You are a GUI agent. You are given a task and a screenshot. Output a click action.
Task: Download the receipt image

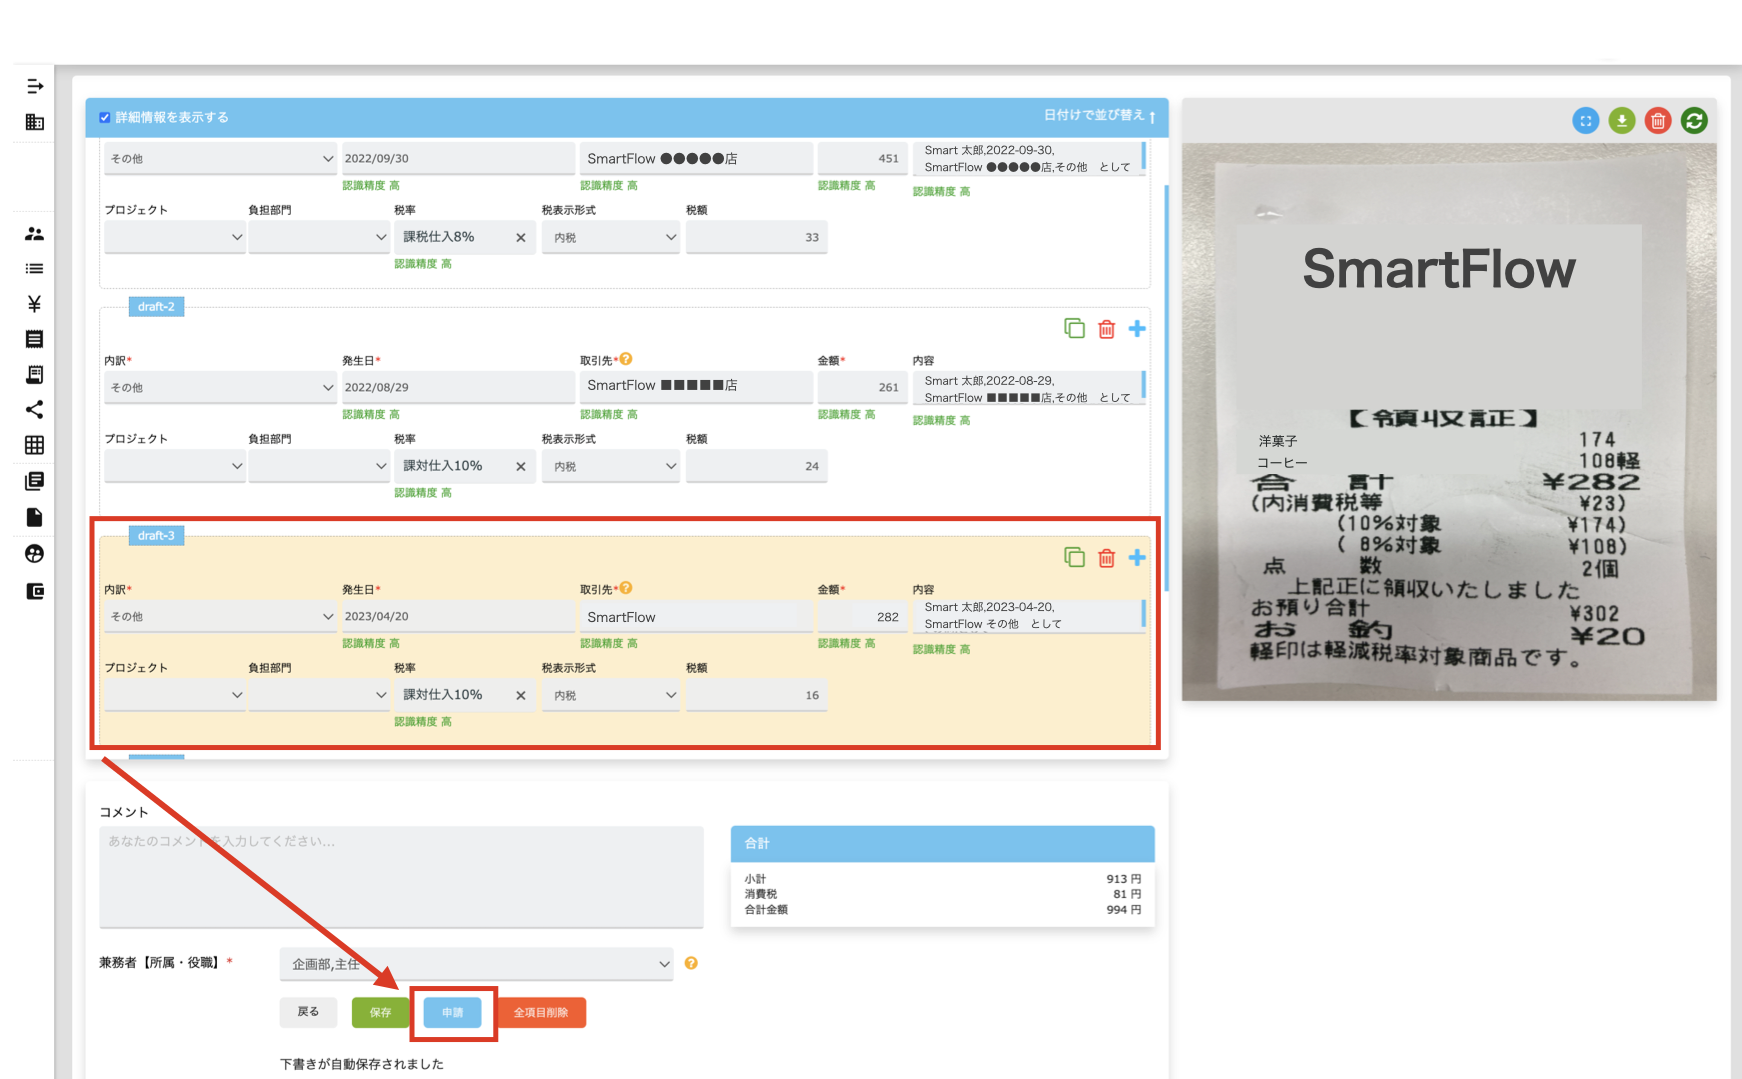(1622, 121)
